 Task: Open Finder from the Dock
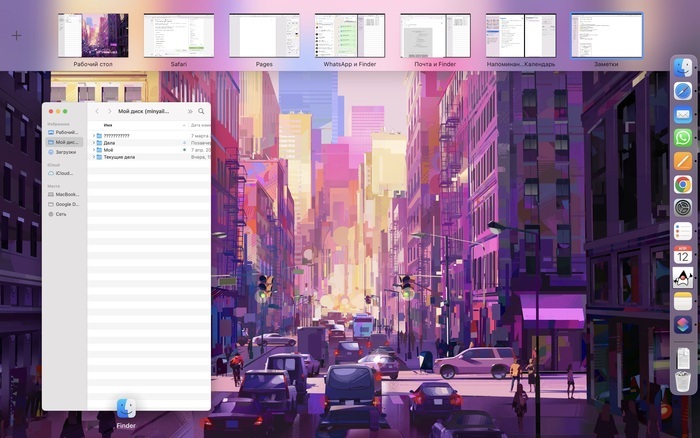tap(683, 68)
